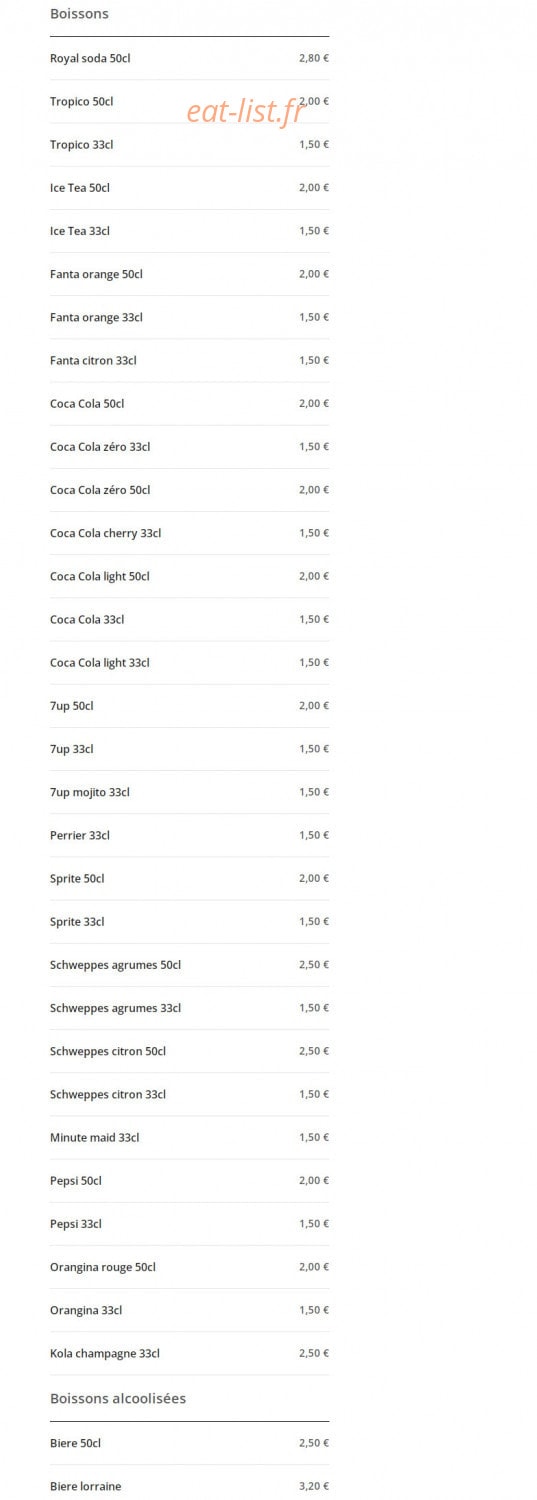Click the Boissons section heading
This screenshot has height=1500, width=537.
click(x=79, y=14)
